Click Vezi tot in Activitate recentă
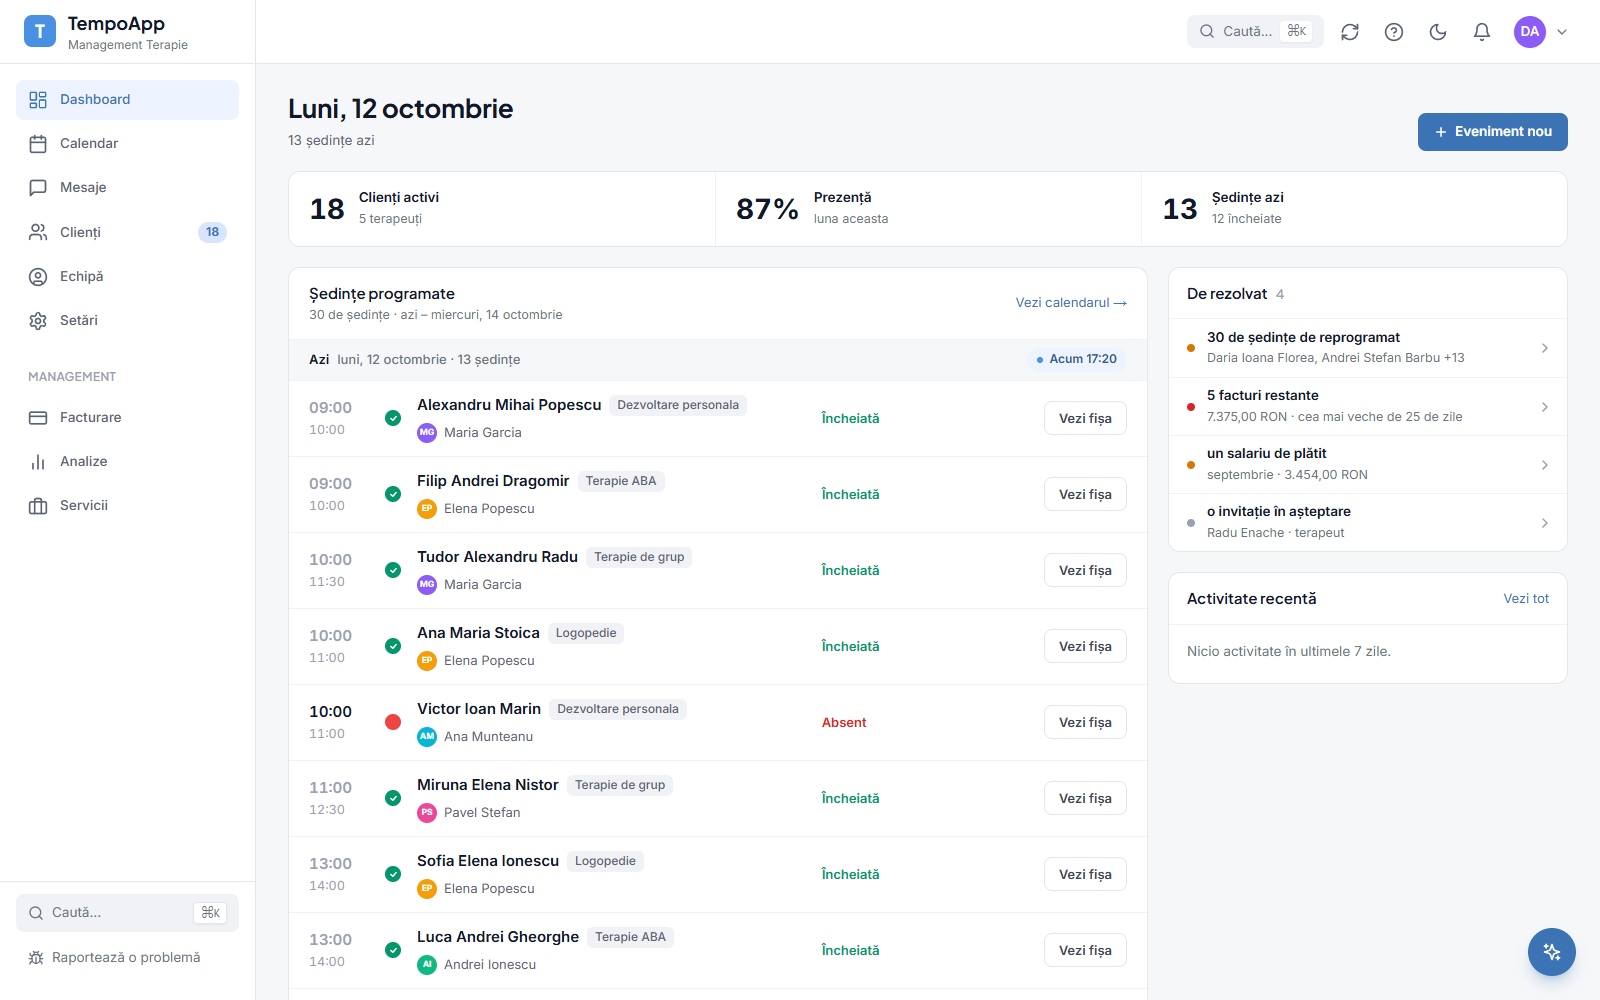The image size is (1600, 1000). [x=1526, y=599]
